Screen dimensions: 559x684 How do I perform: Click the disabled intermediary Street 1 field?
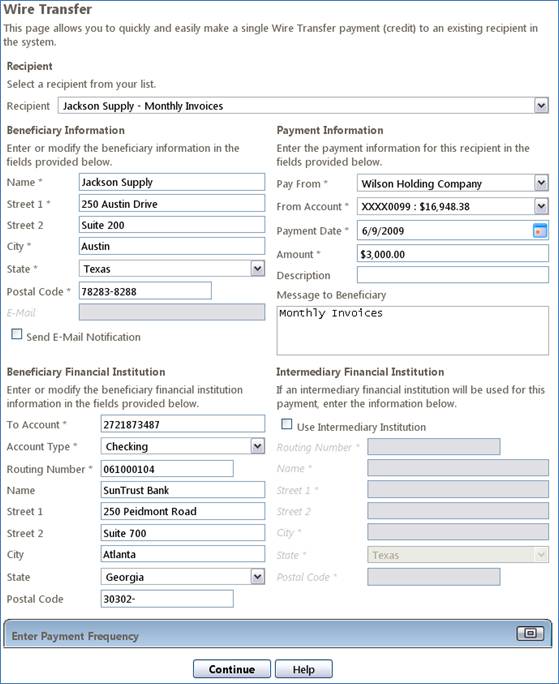coord(458,489)
